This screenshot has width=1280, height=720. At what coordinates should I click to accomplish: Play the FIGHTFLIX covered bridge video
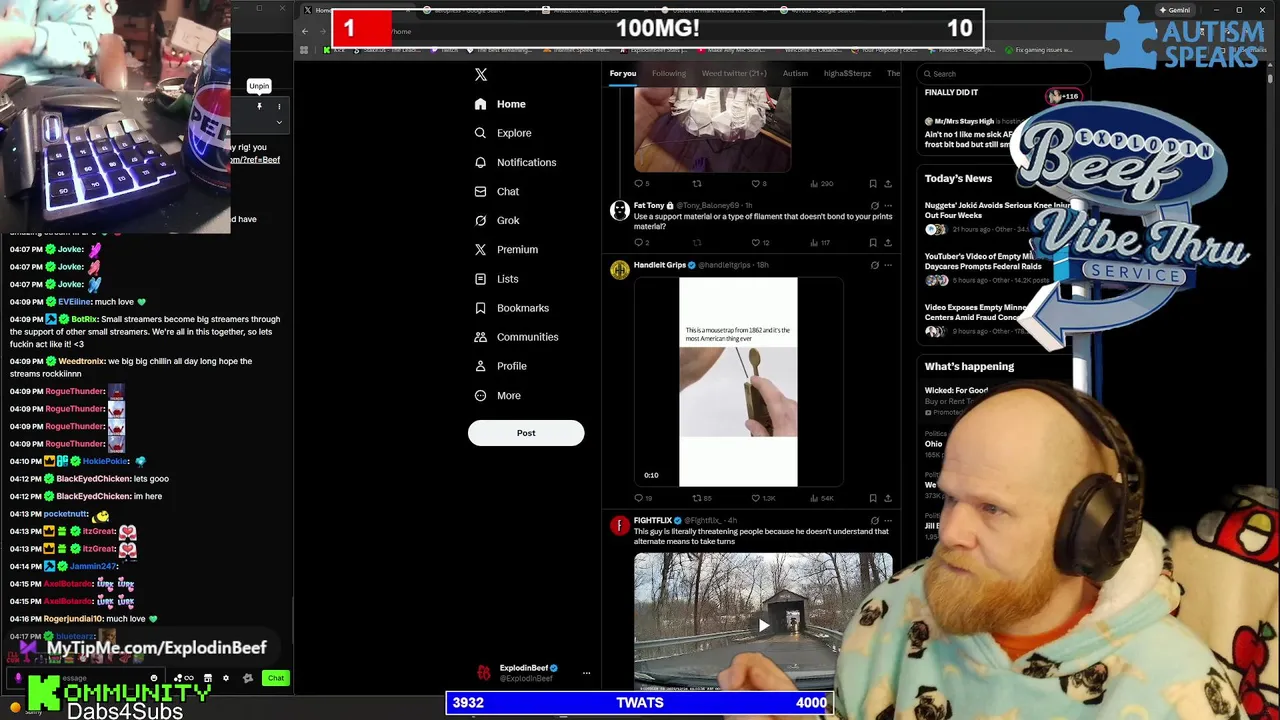tap(763, 625)
